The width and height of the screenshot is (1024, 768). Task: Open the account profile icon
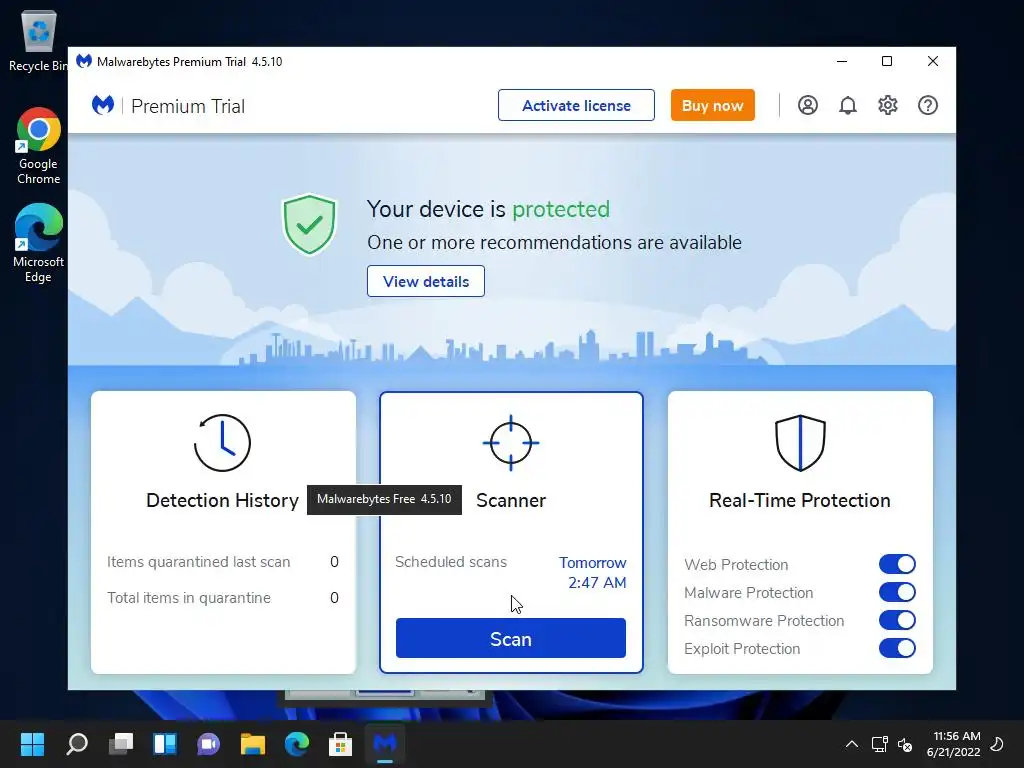(808, 105)
